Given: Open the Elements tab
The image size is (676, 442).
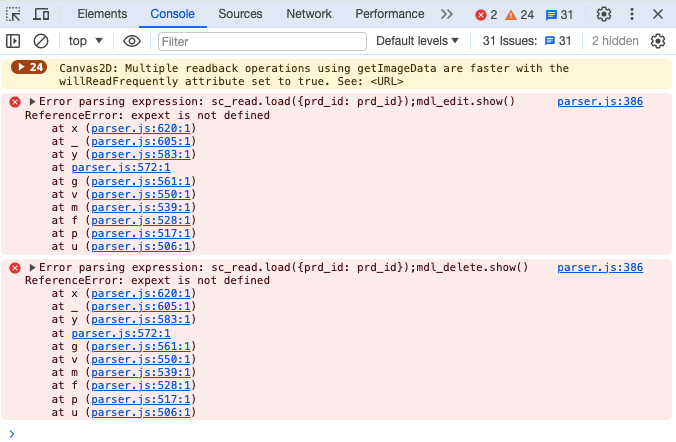Looking at the screenshot, I should [102, 14].
